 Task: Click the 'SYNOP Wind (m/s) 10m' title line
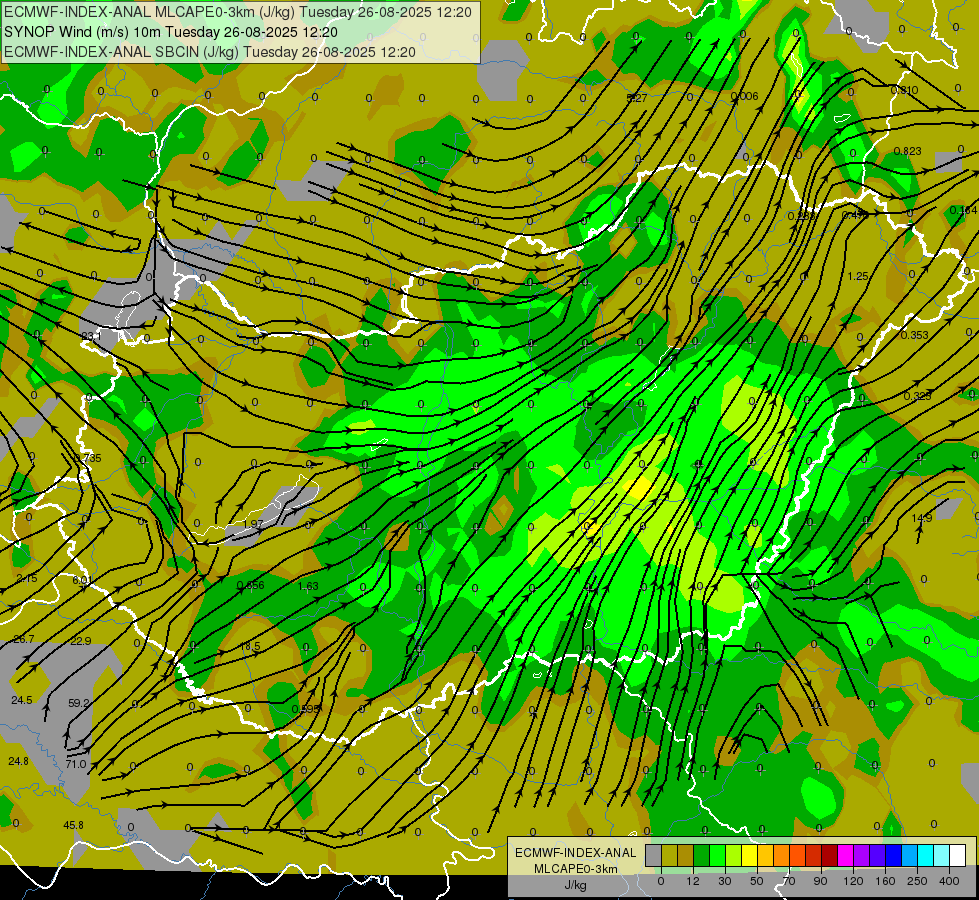point(82,32)
